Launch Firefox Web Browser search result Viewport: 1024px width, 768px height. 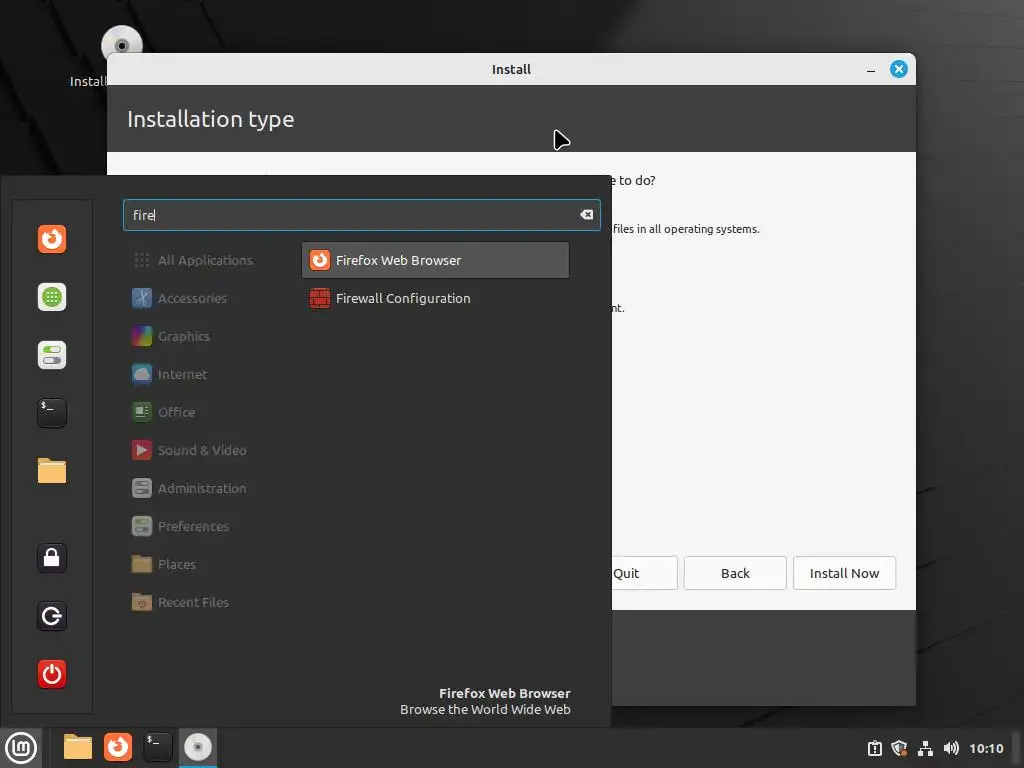click(x=435, y=260)
